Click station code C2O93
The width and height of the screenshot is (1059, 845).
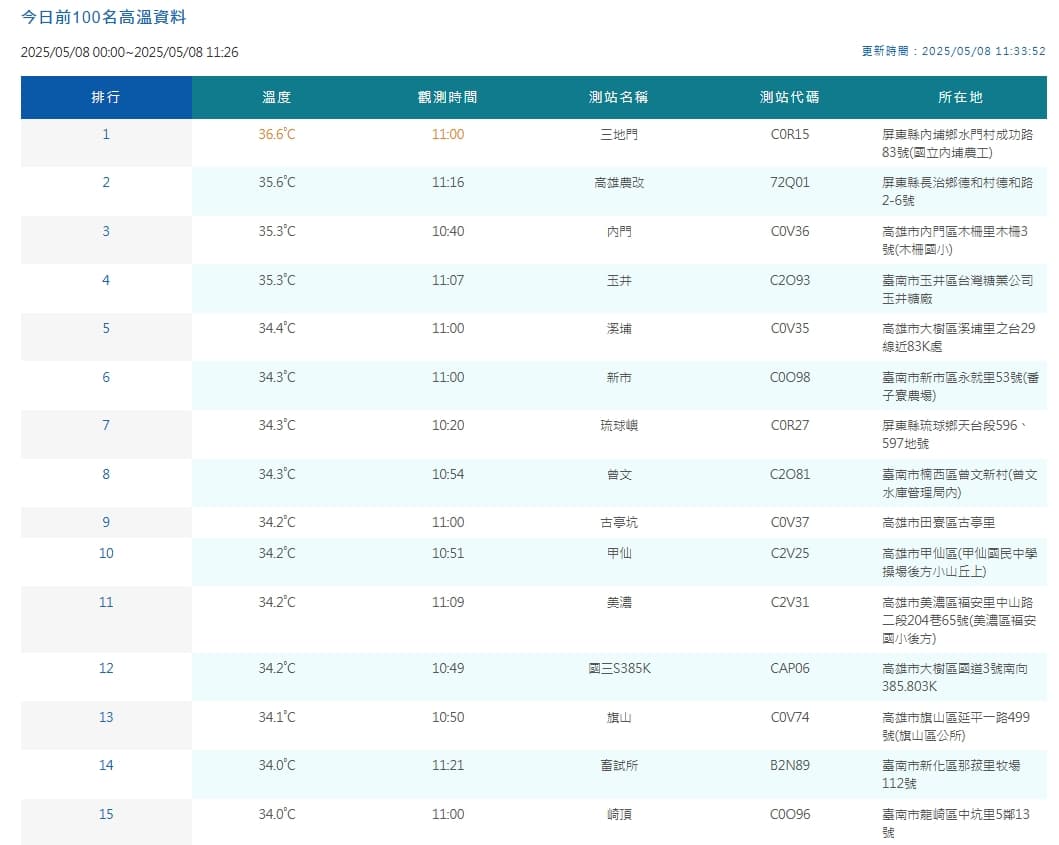(790, 280)
